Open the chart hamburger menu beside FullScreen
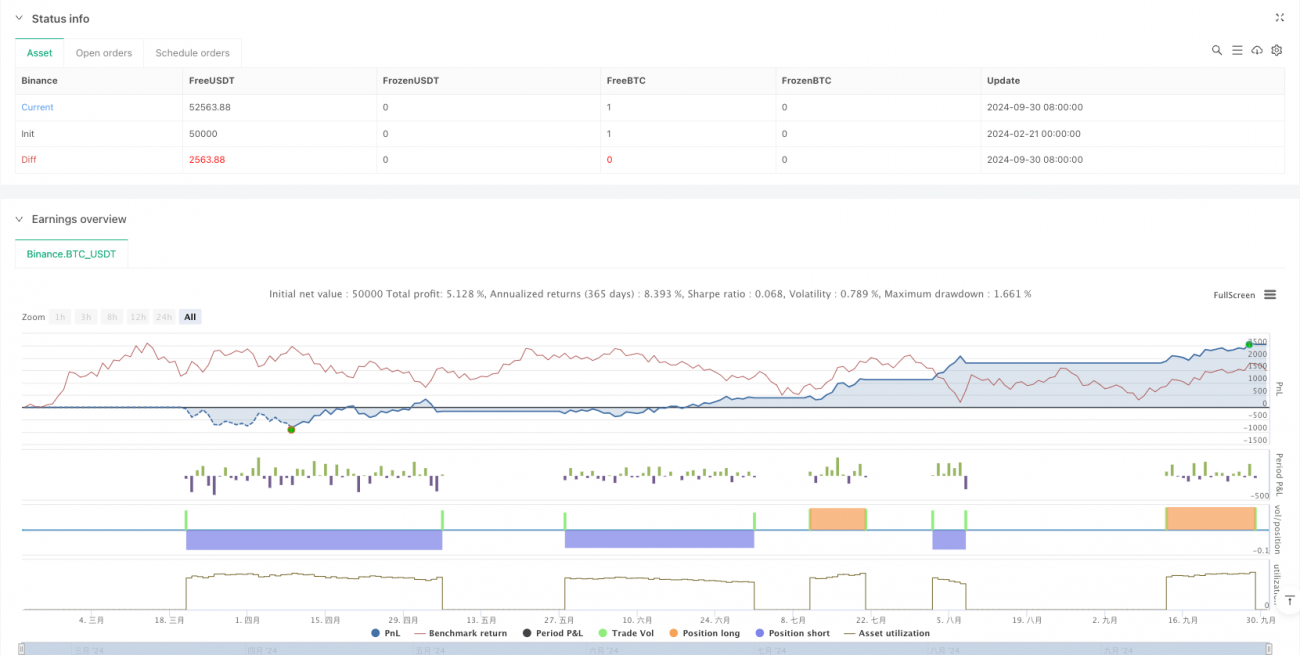The height and width of the screenshot is (655, 1300). pos(1270,295)
